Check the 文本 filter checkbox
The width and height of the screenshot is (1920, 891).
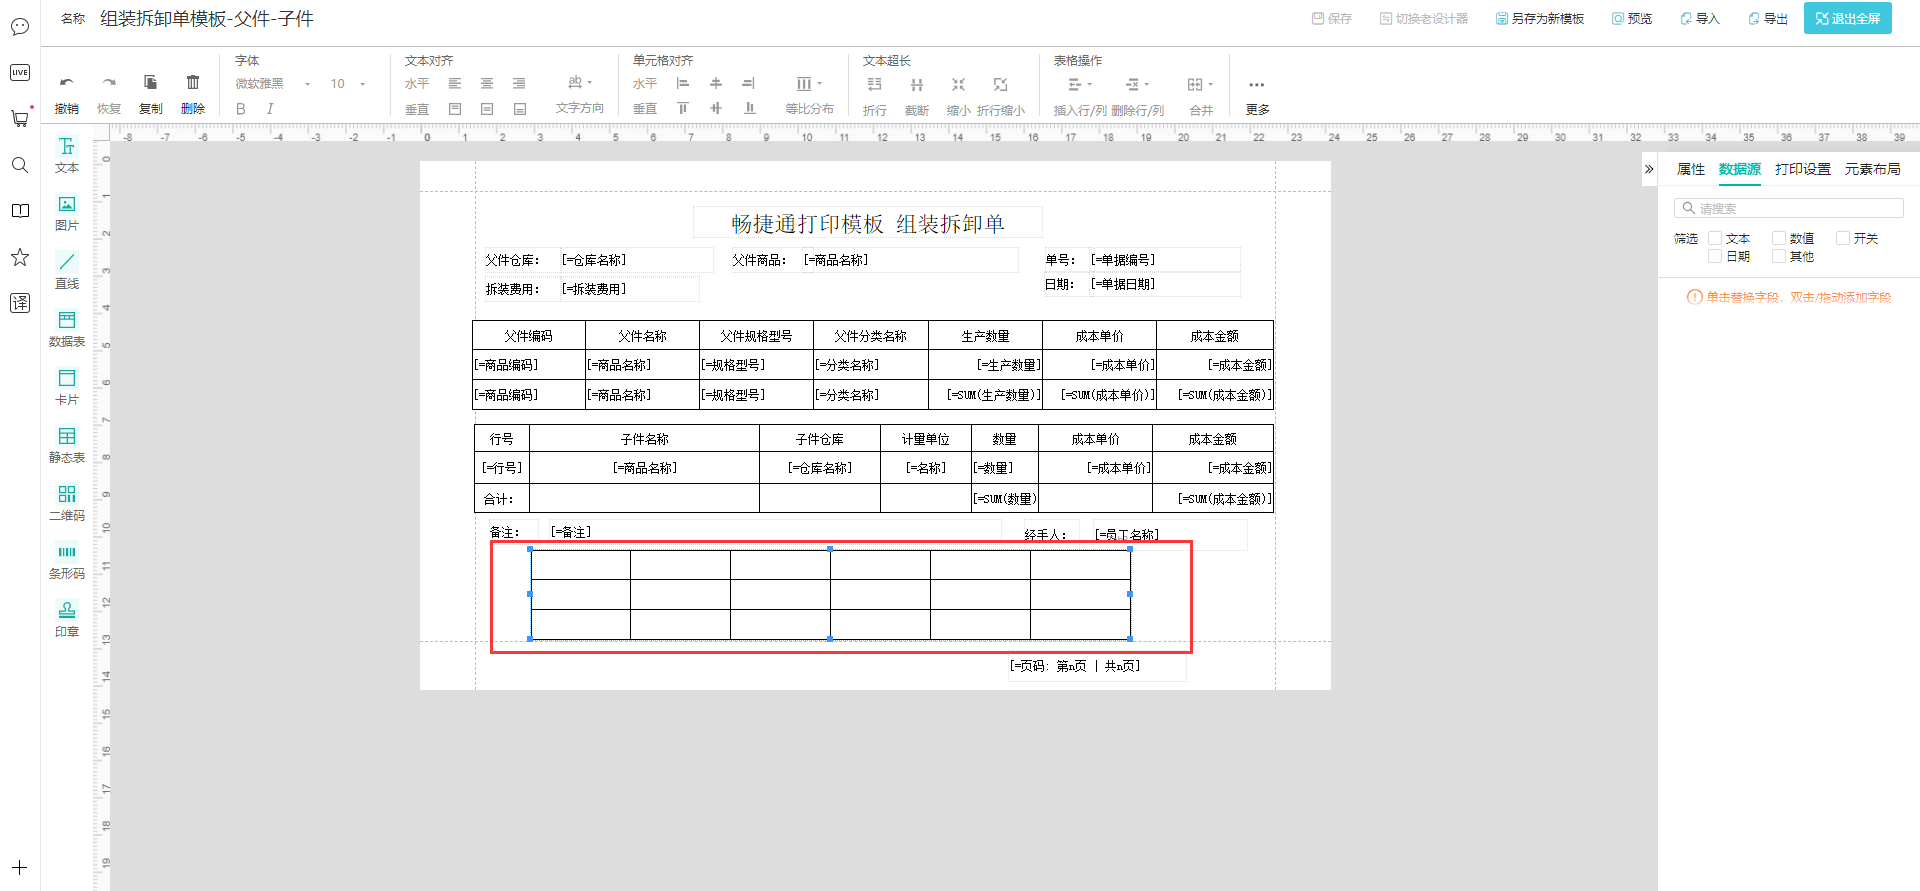pos(1715,238)
